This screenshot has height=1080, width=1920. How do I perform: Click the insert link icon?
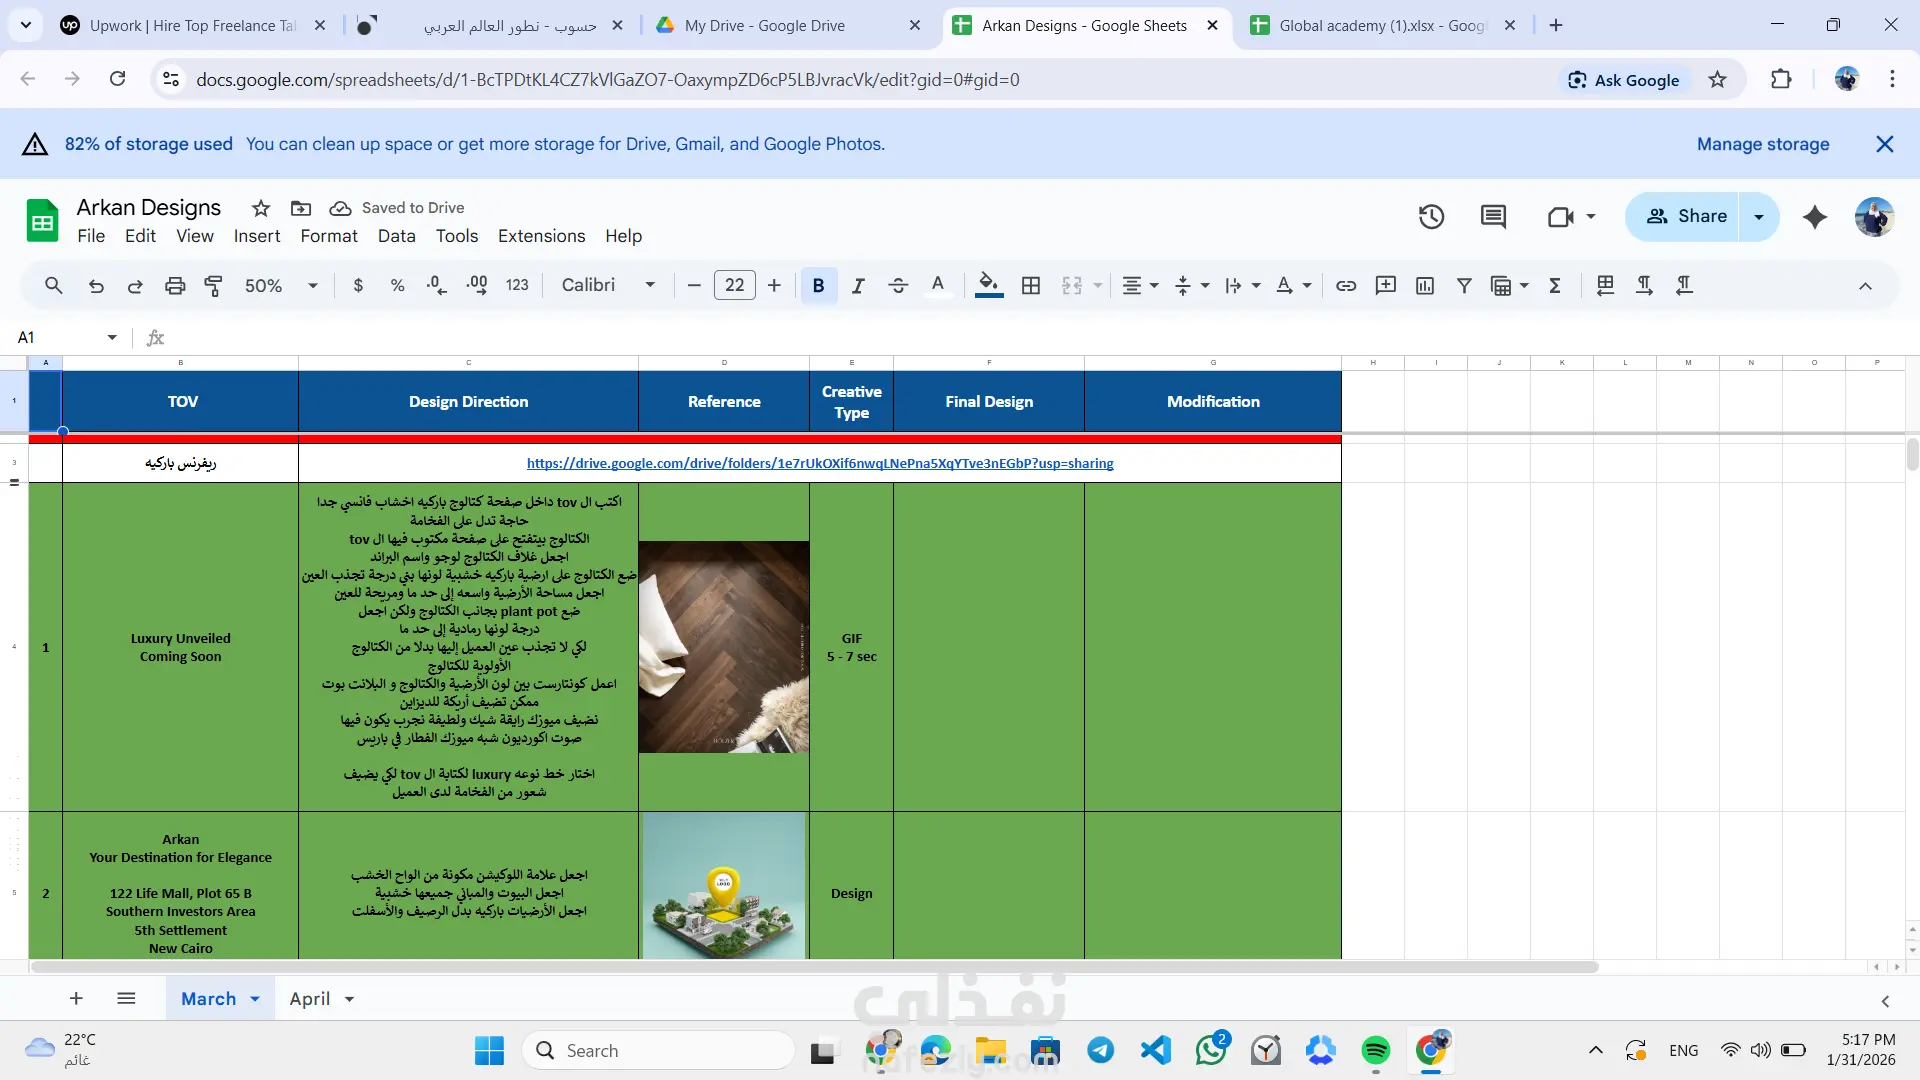(x=1346, y=286)
